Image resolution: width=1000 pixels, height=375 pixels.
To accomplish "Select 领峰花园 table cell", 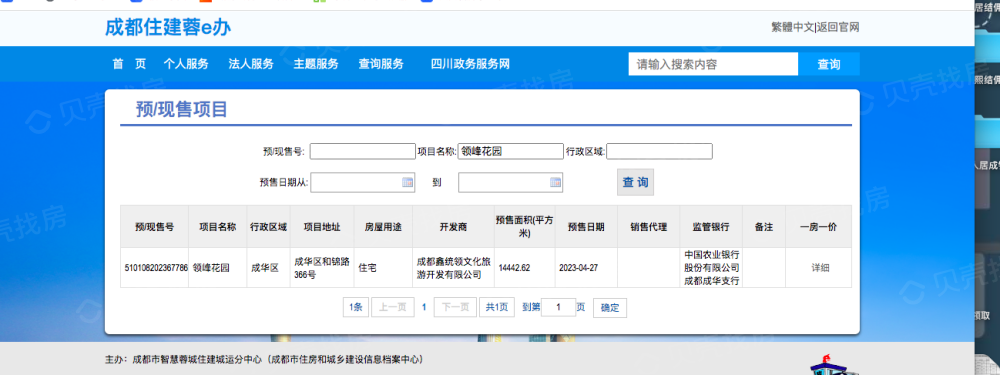I will tap(217, 268).
